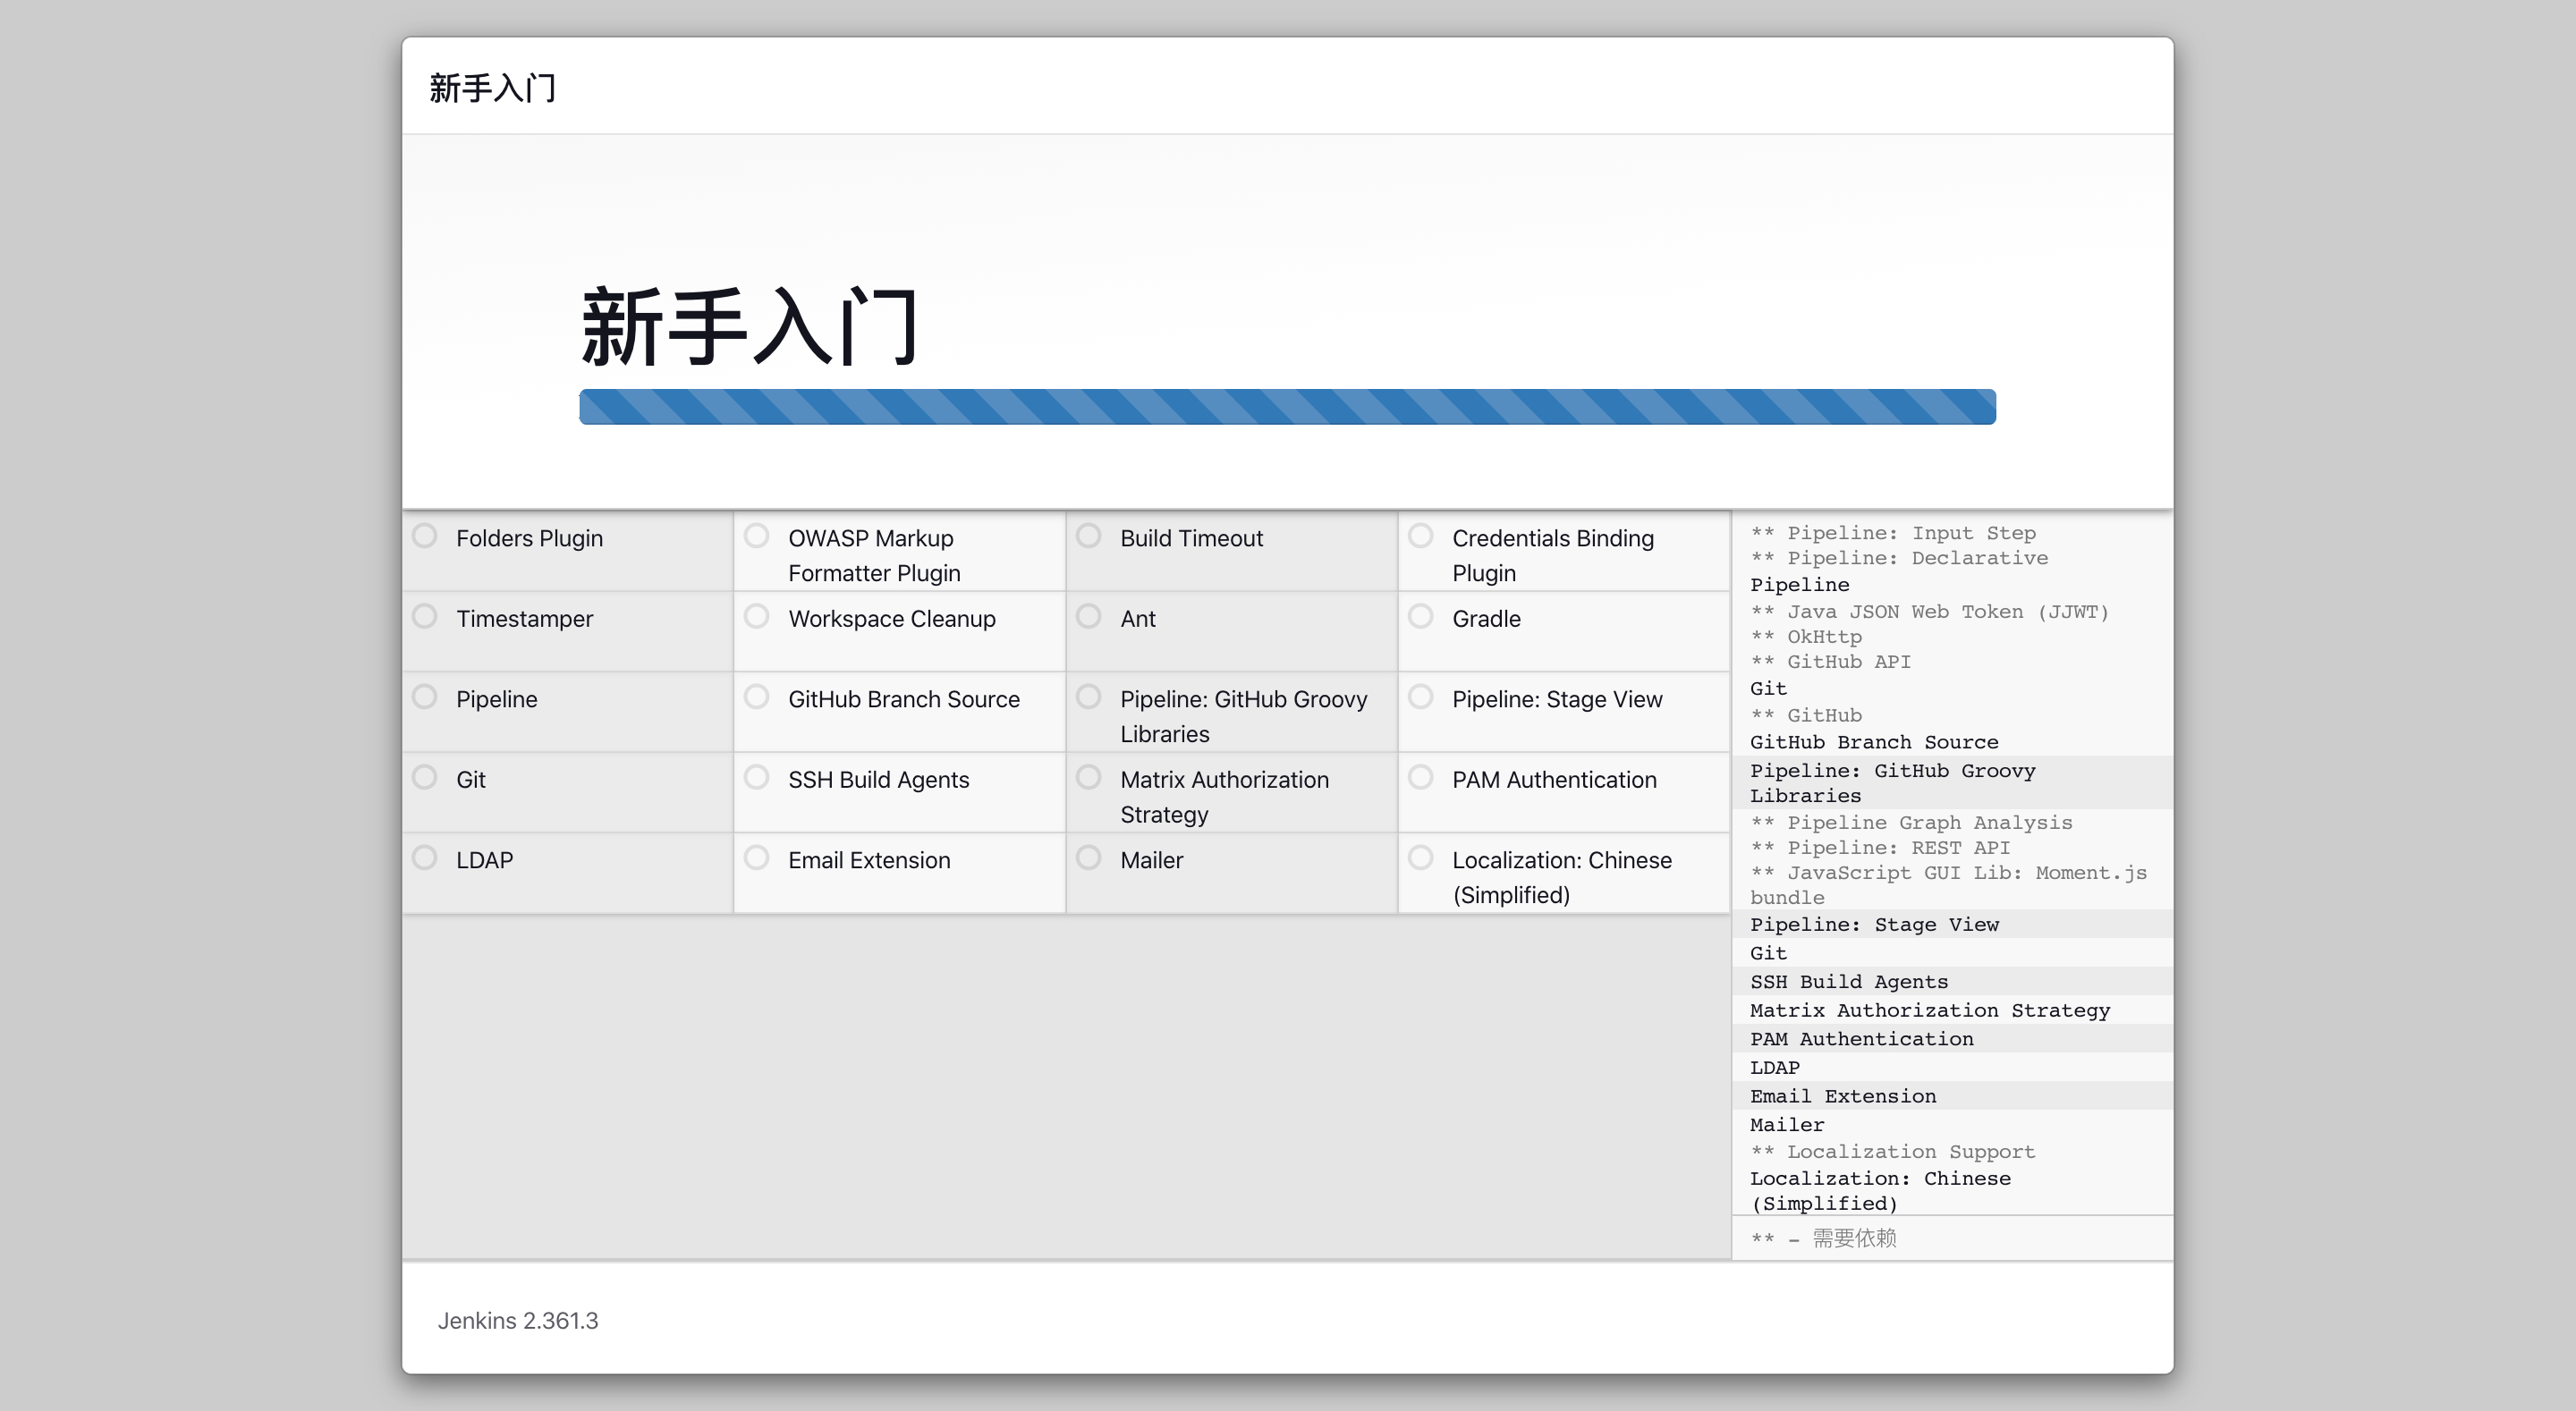Click the status circle beside Ant
Viewport: 2576px width, 1411px height.
click(1089, 616)
